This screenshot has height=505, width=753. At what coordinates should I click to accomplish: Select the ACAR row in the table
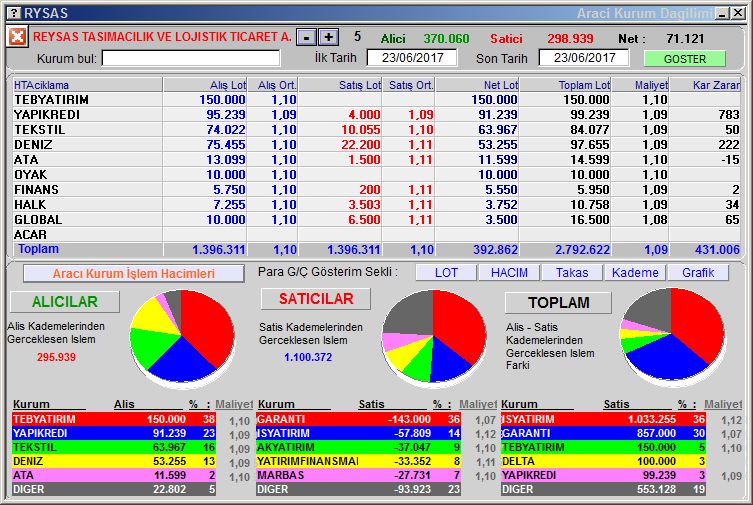click(376, 235)
